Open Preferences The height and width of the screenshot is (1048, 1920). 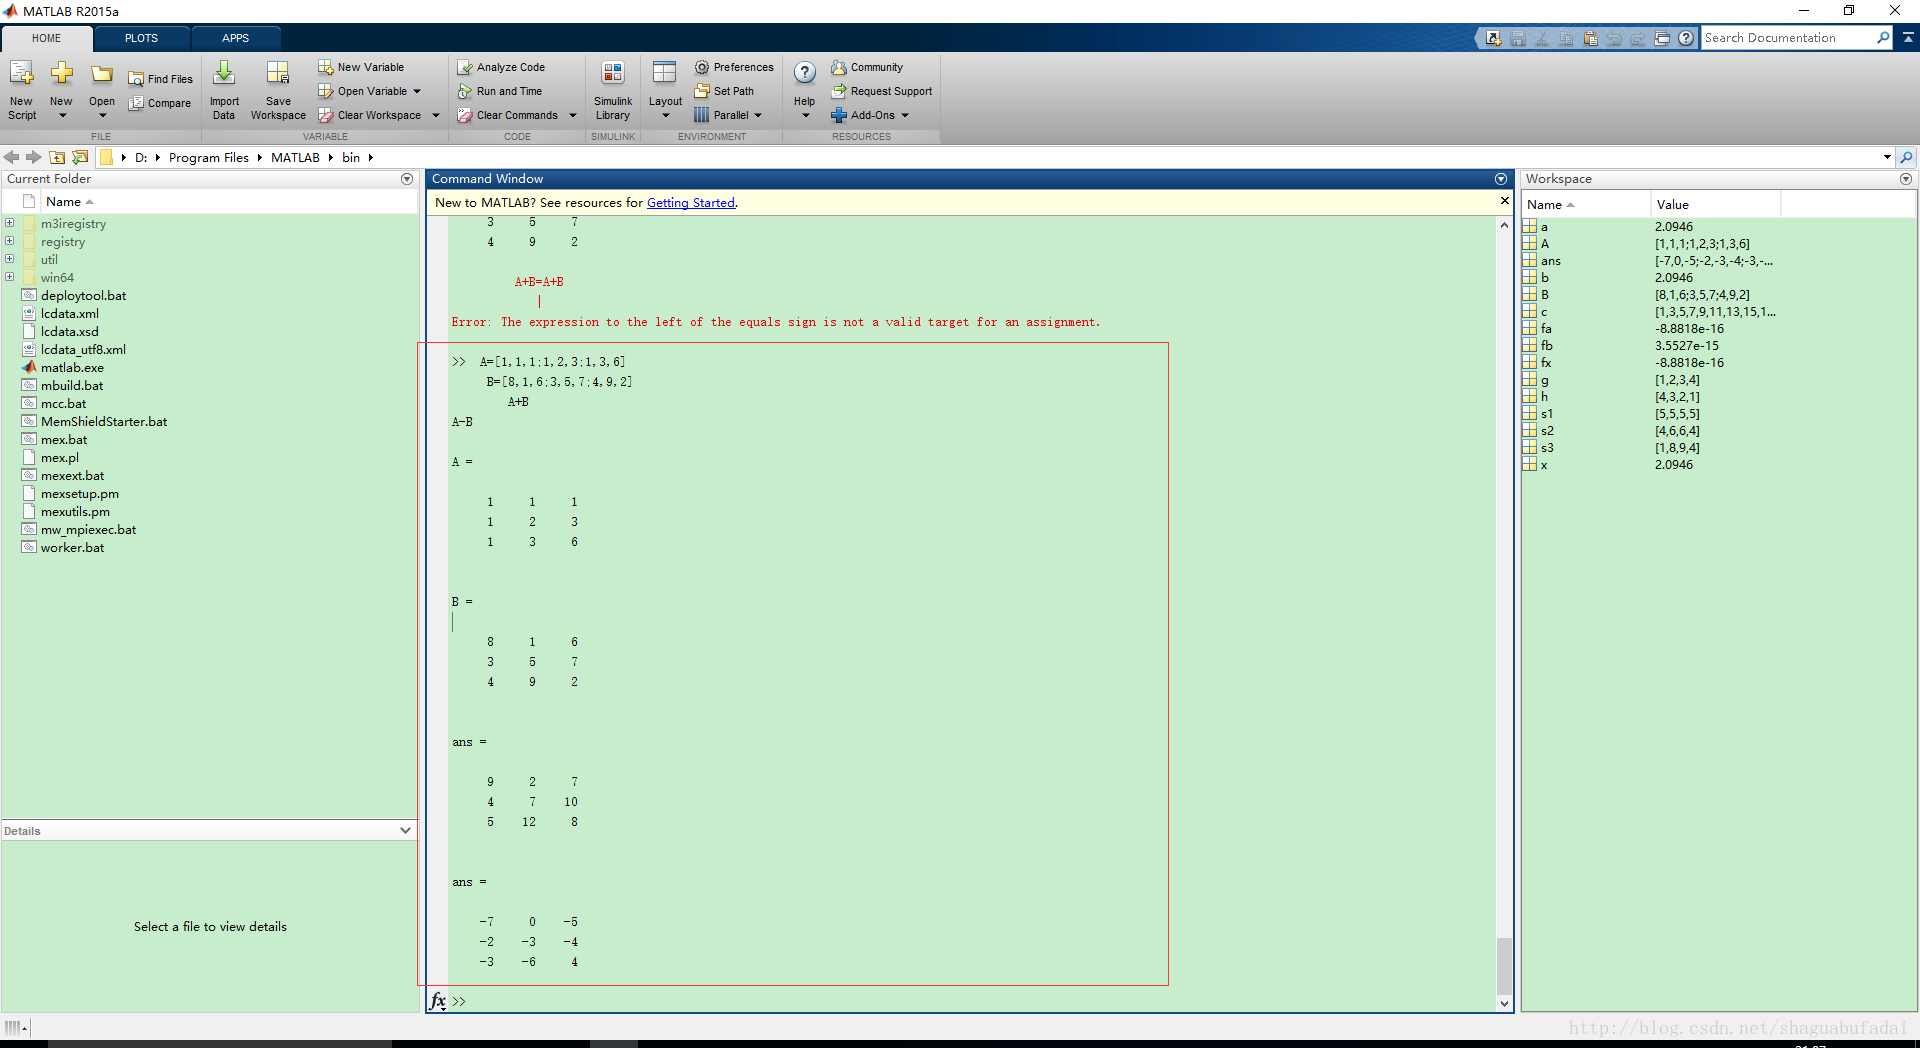click(734, 67)
